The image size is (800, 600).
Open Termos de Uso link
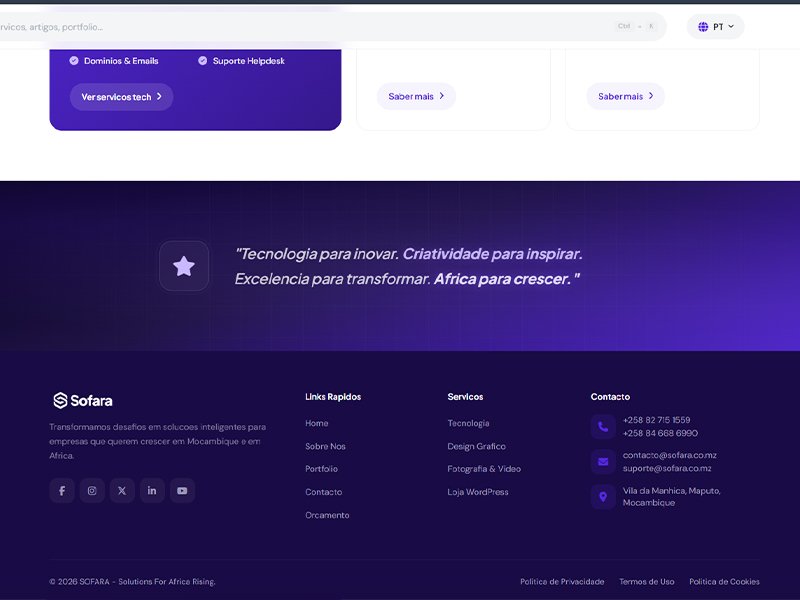click(647, 582)
